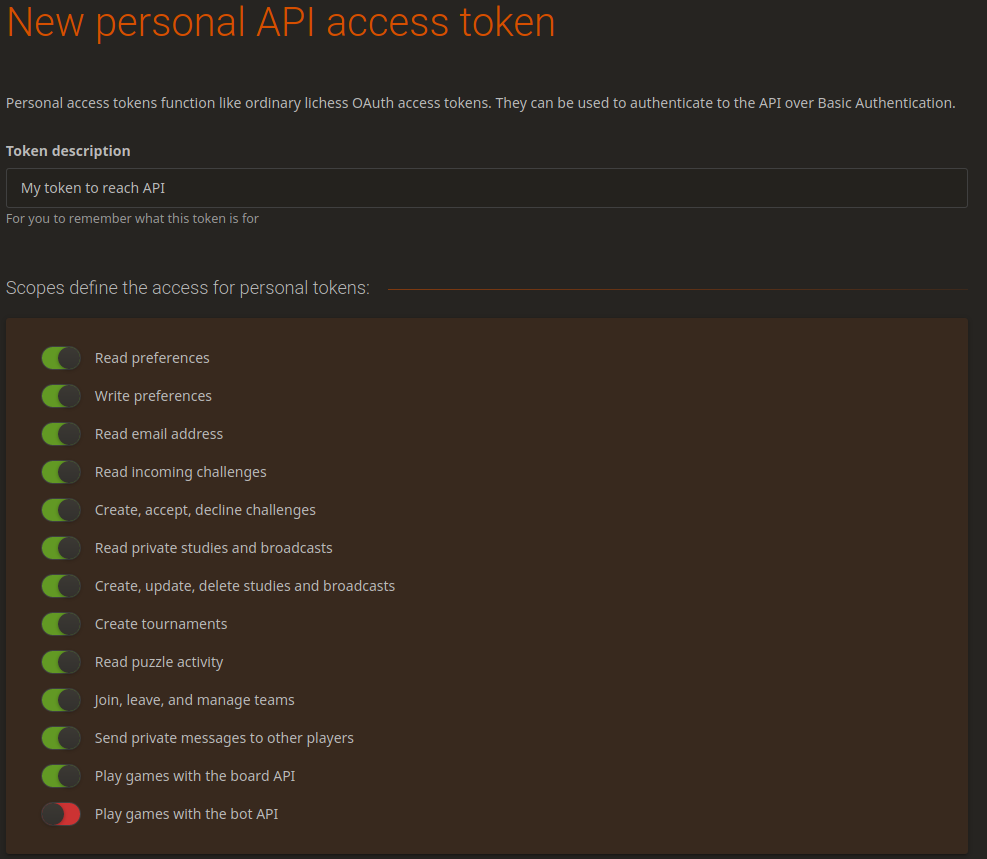Click the "Read puzzle activity" label text

pyautogui.click(x=159, y=662)
